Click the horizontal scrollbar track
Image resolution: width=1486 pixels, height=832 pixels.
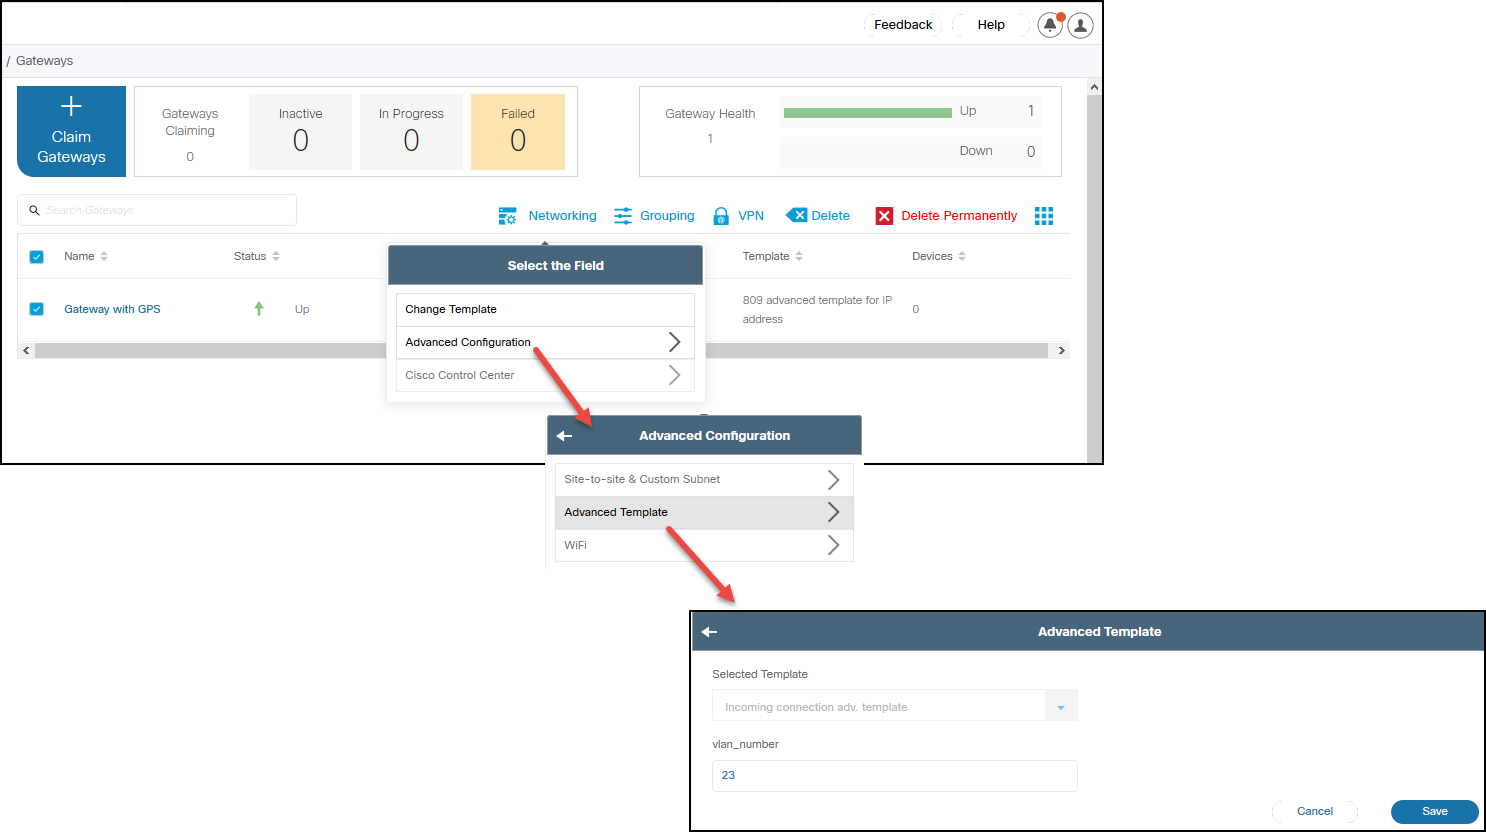tap(541, 351)
